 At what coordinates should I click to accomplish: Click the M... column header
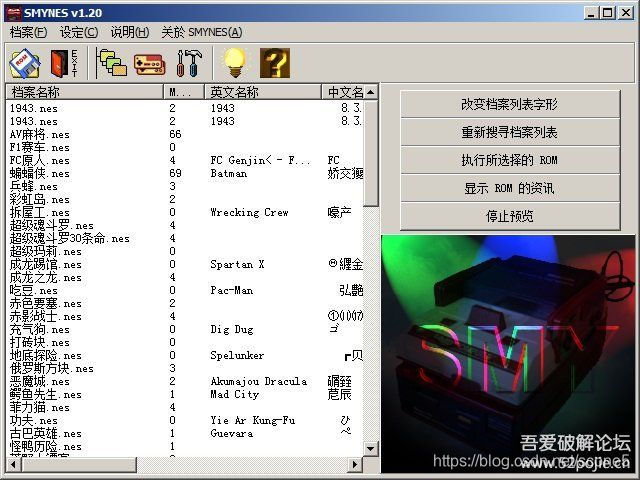pyautogui.click(x=184, y=92)
